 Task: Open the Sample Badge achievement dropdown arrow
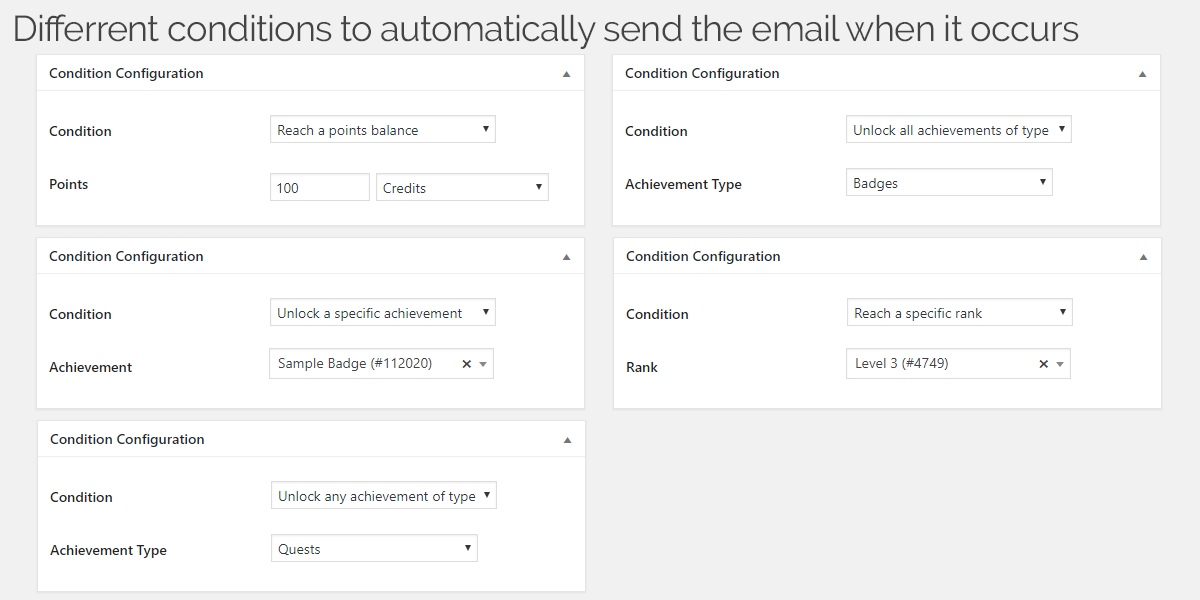pos(483,364)
